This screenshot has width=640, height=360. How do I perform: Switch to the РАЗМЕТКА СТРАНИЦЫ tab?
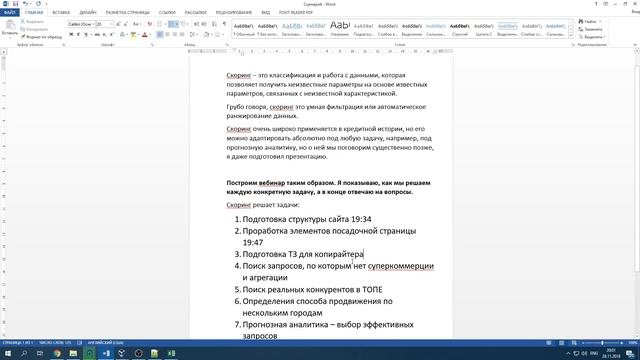click(x=127, y=13)
